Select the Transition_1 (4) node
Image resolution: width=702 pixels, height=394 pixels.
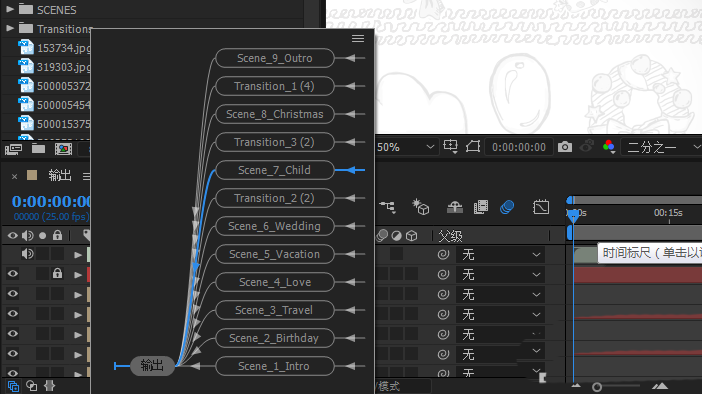coord(275,86)
